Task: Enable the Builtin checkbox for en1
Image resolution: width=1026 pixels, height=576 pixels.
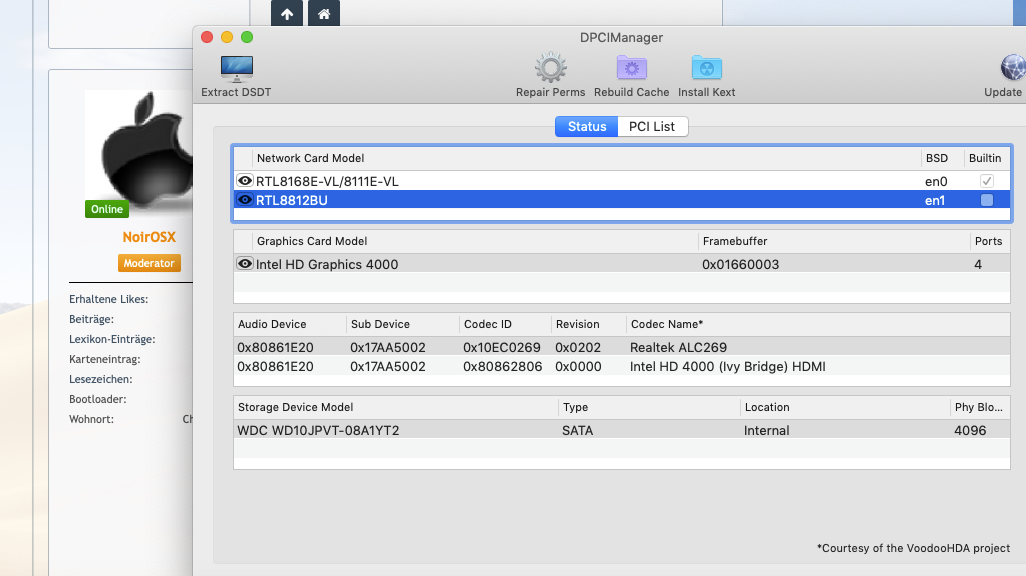Action: (x=986, y=200)
